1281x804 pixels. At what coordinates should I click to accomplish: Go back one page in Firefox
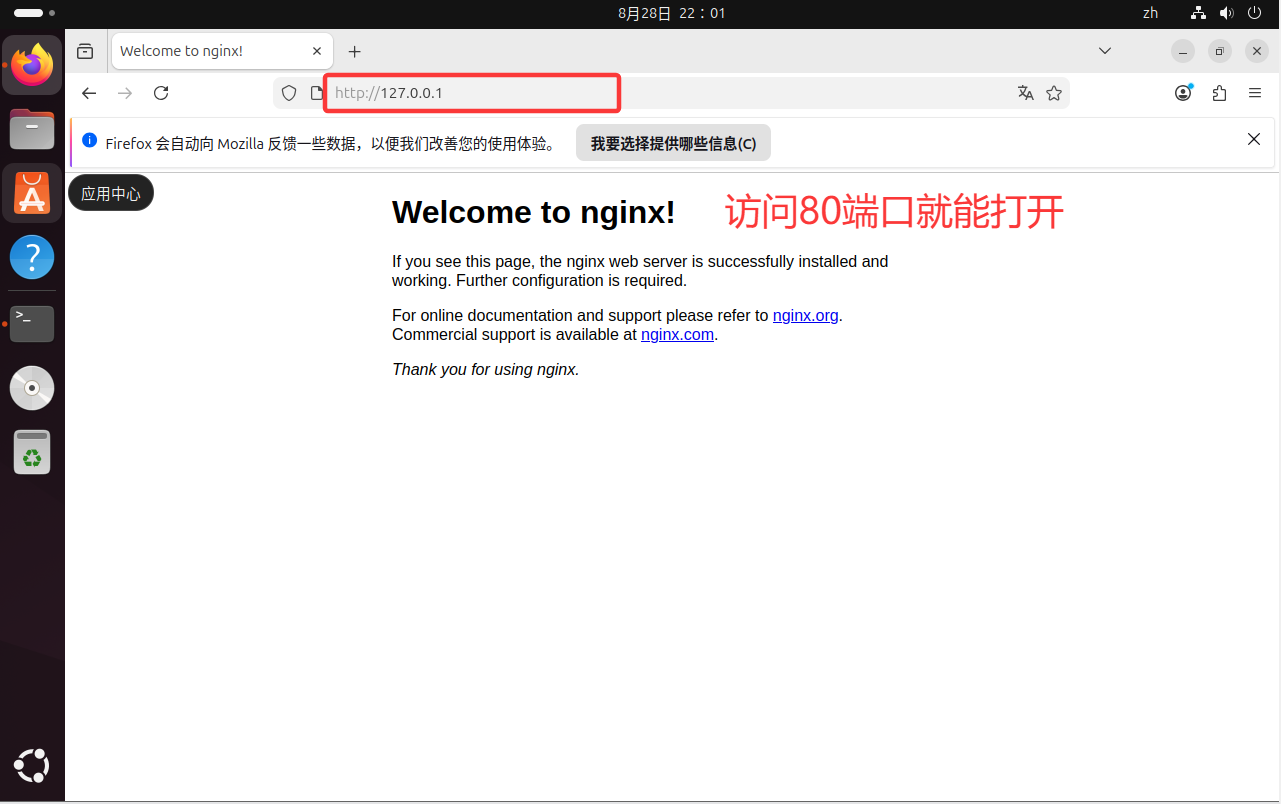(89, 93)
